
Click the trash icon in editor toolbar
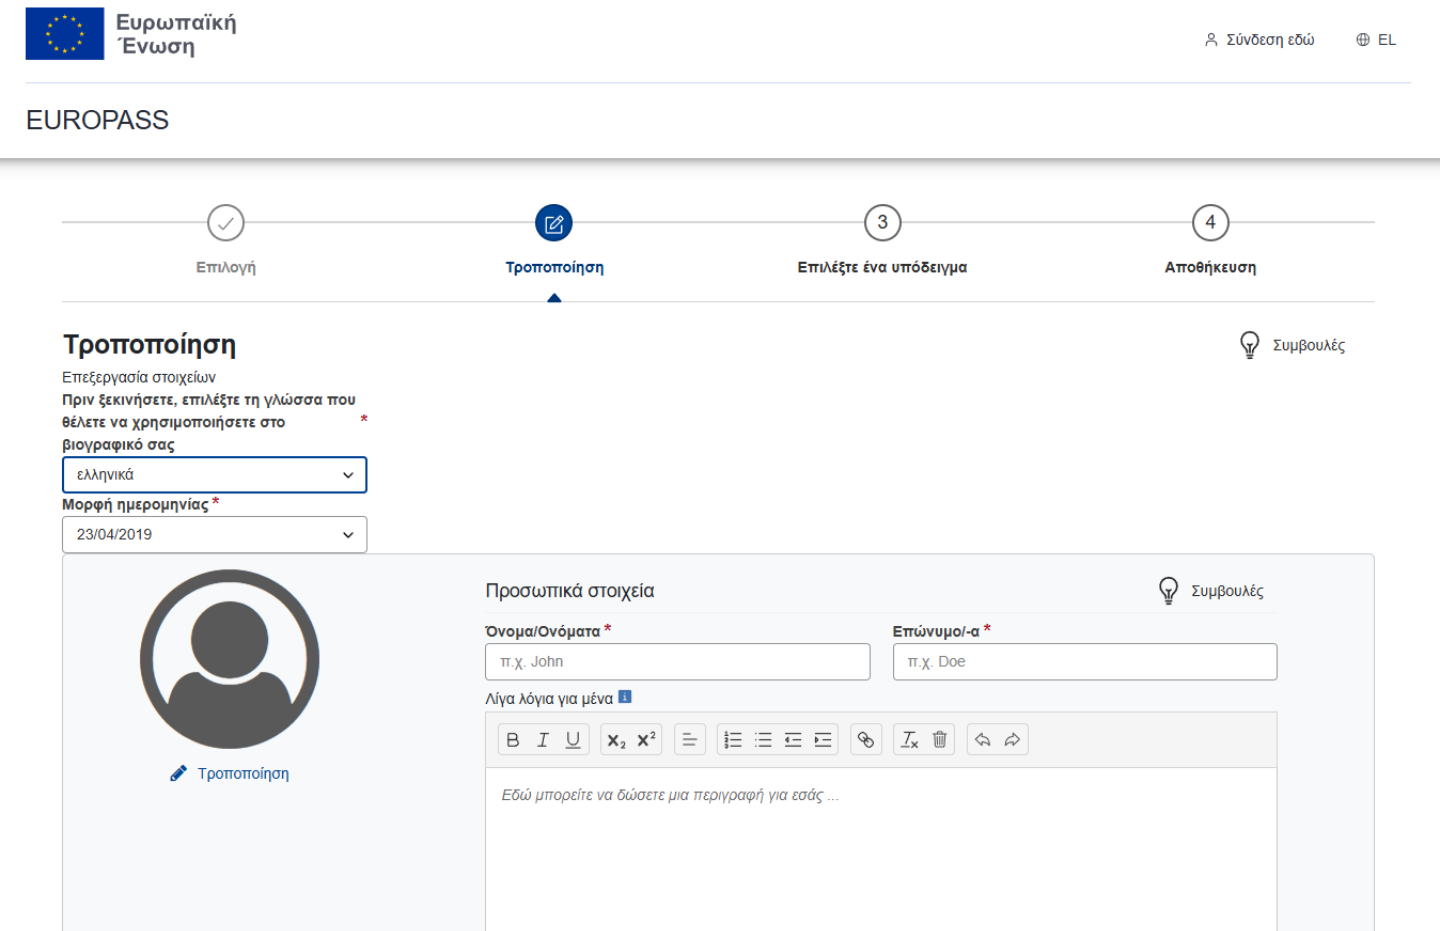pos(940,740)
